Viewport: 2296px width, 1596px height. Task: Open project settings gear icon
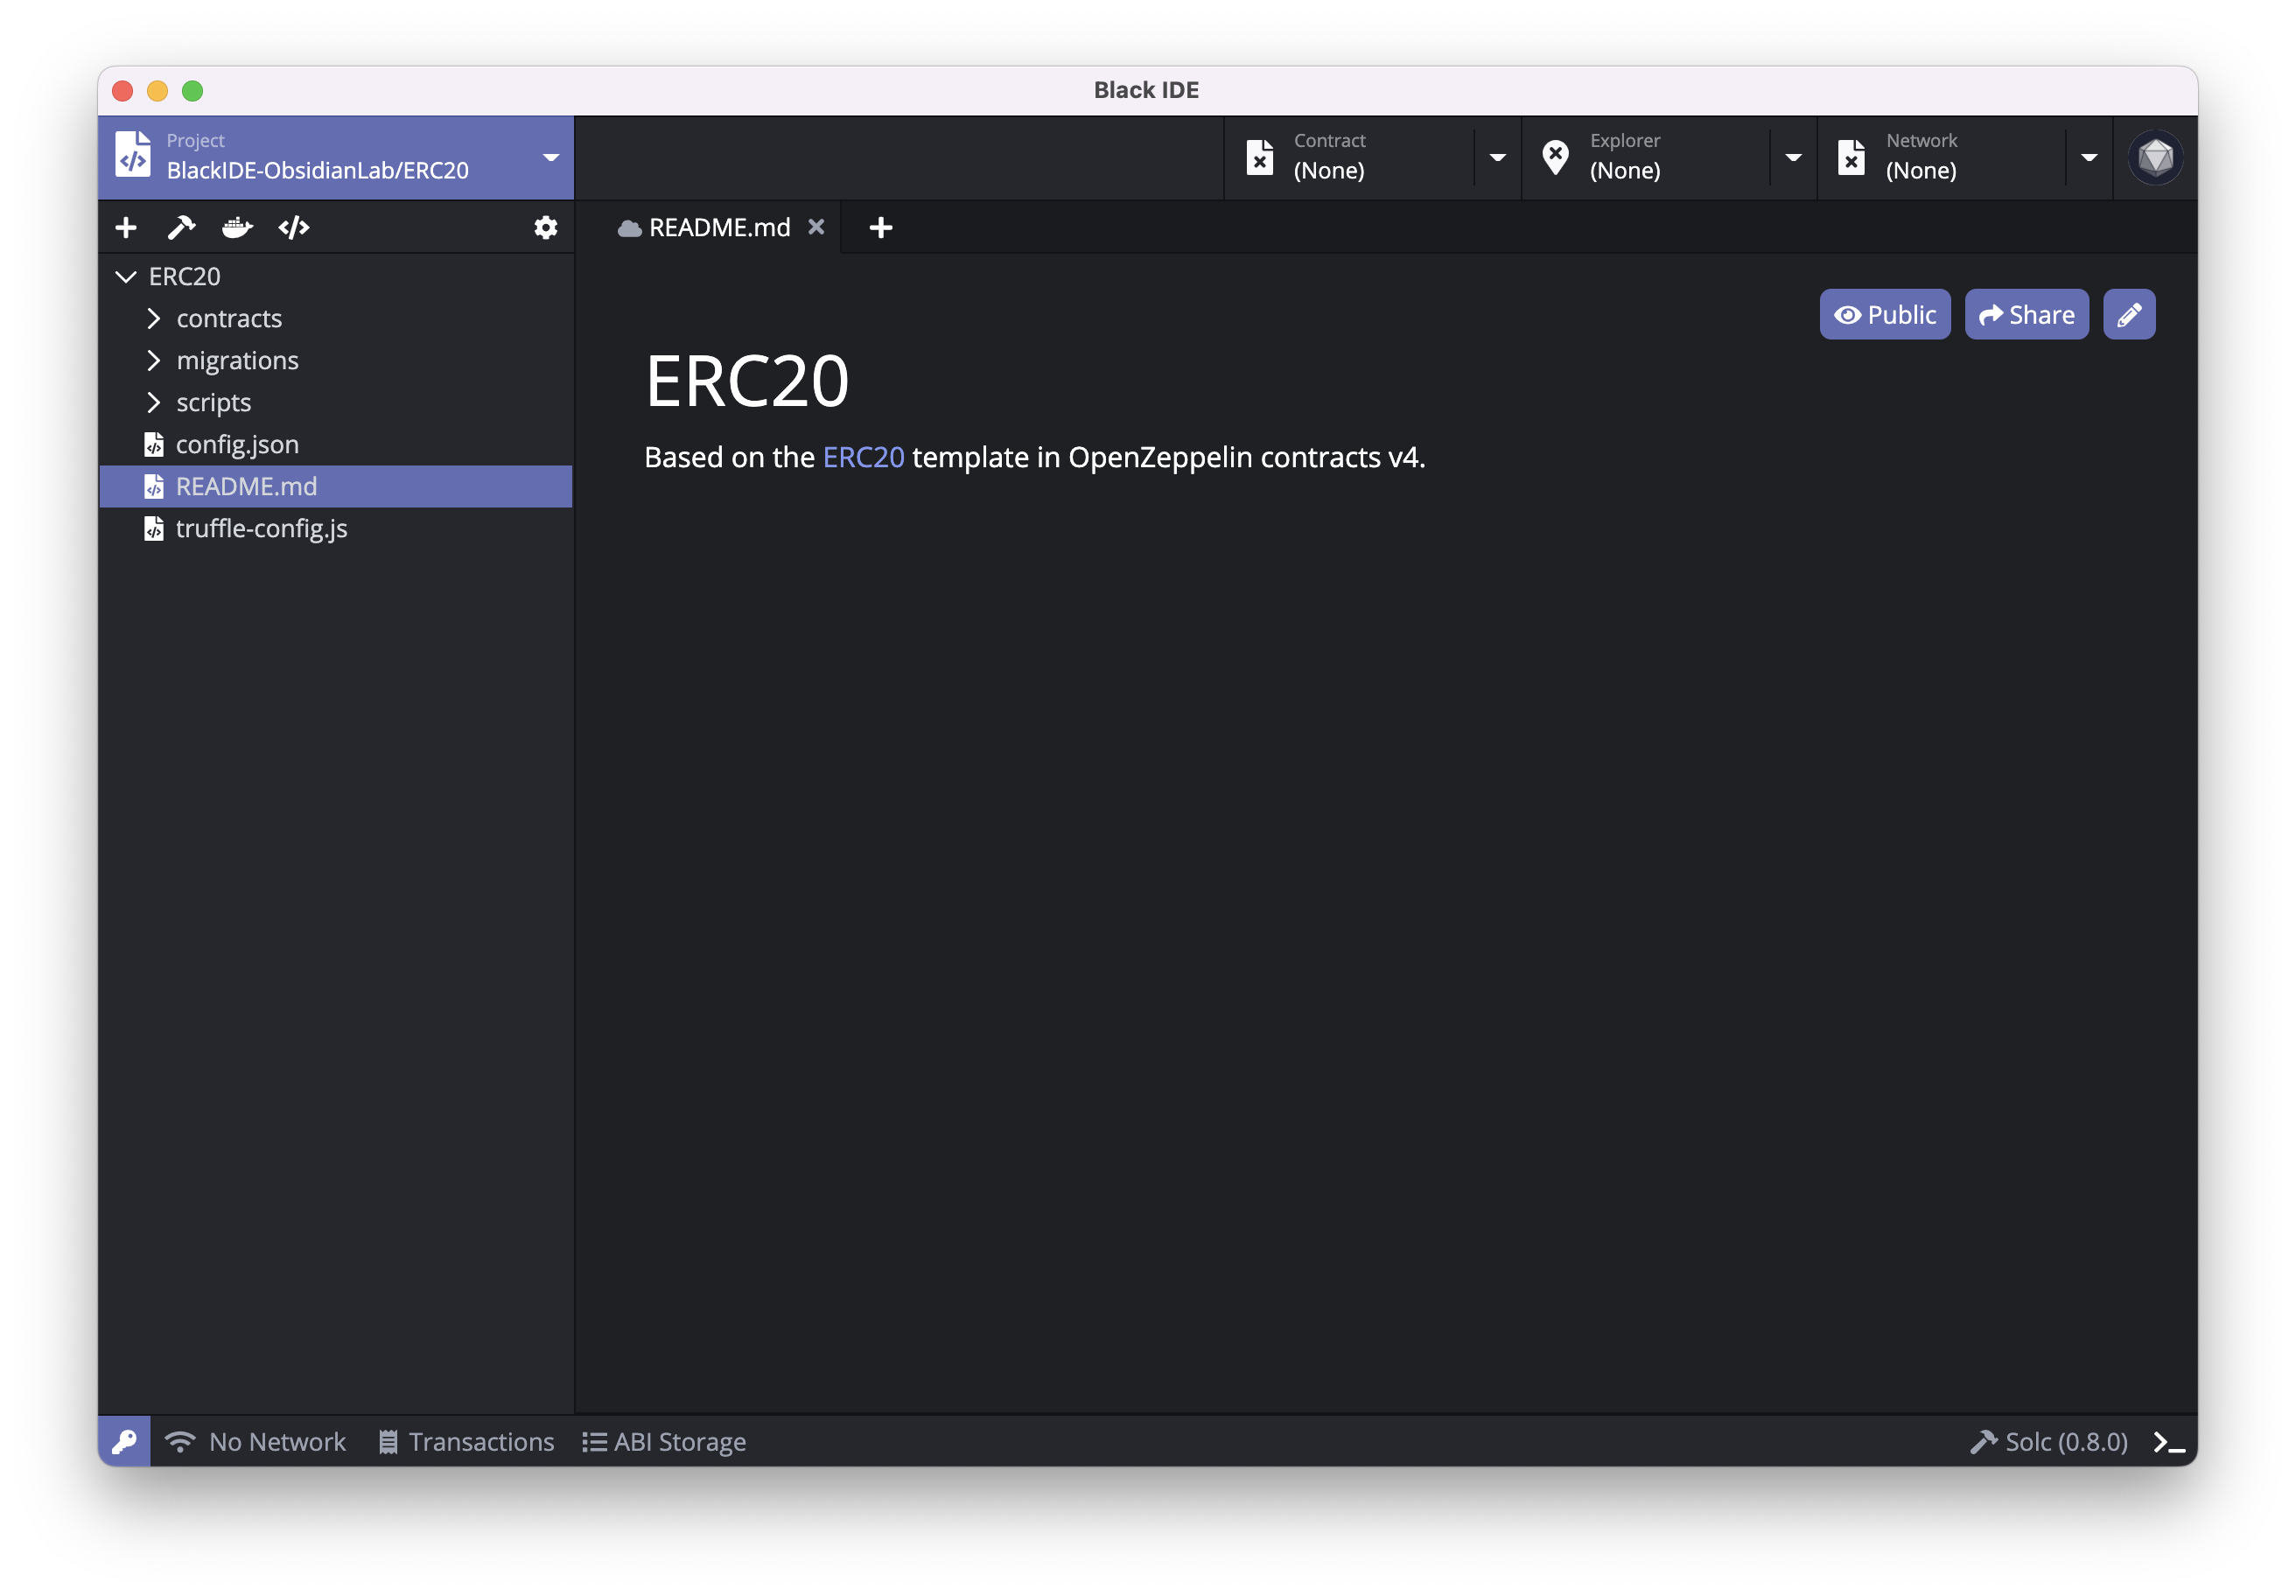pos(545,228)
